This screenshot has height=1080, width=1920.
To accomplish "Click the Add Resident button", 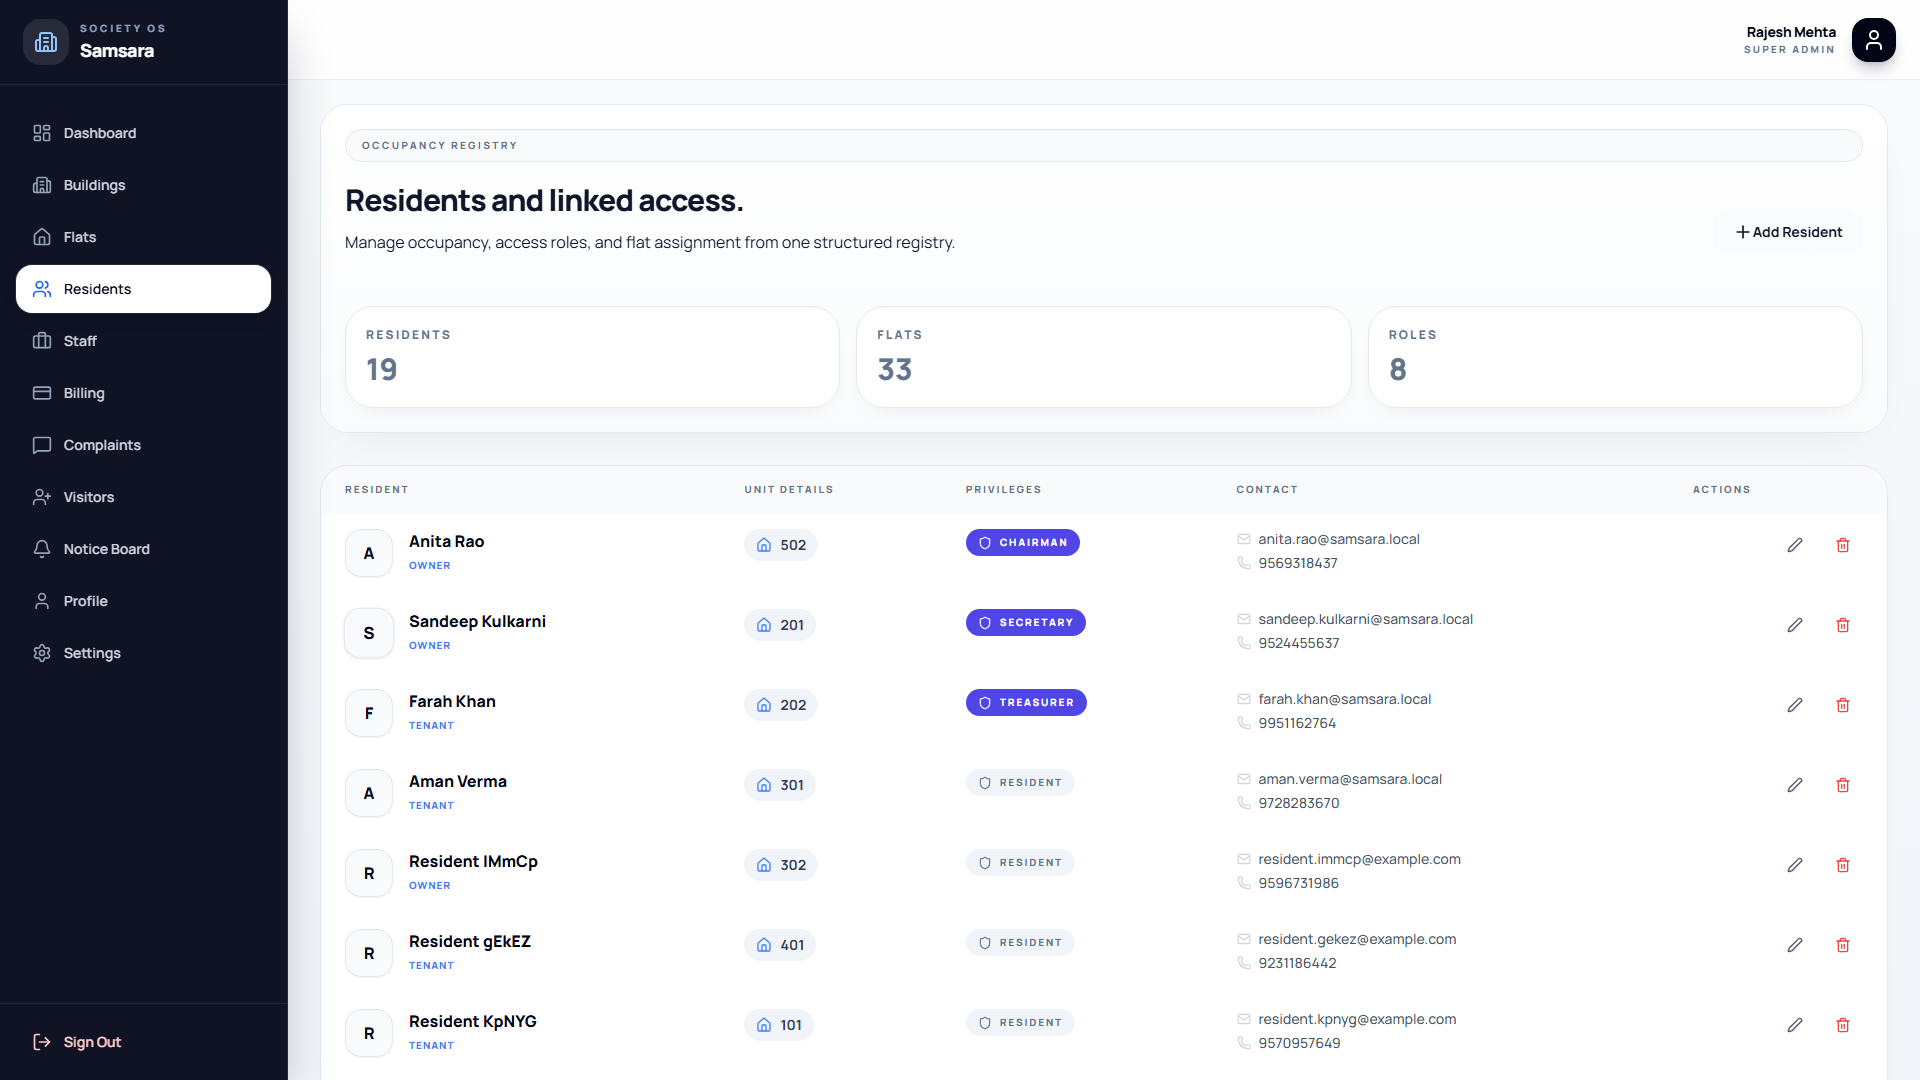I will 1788,232.
